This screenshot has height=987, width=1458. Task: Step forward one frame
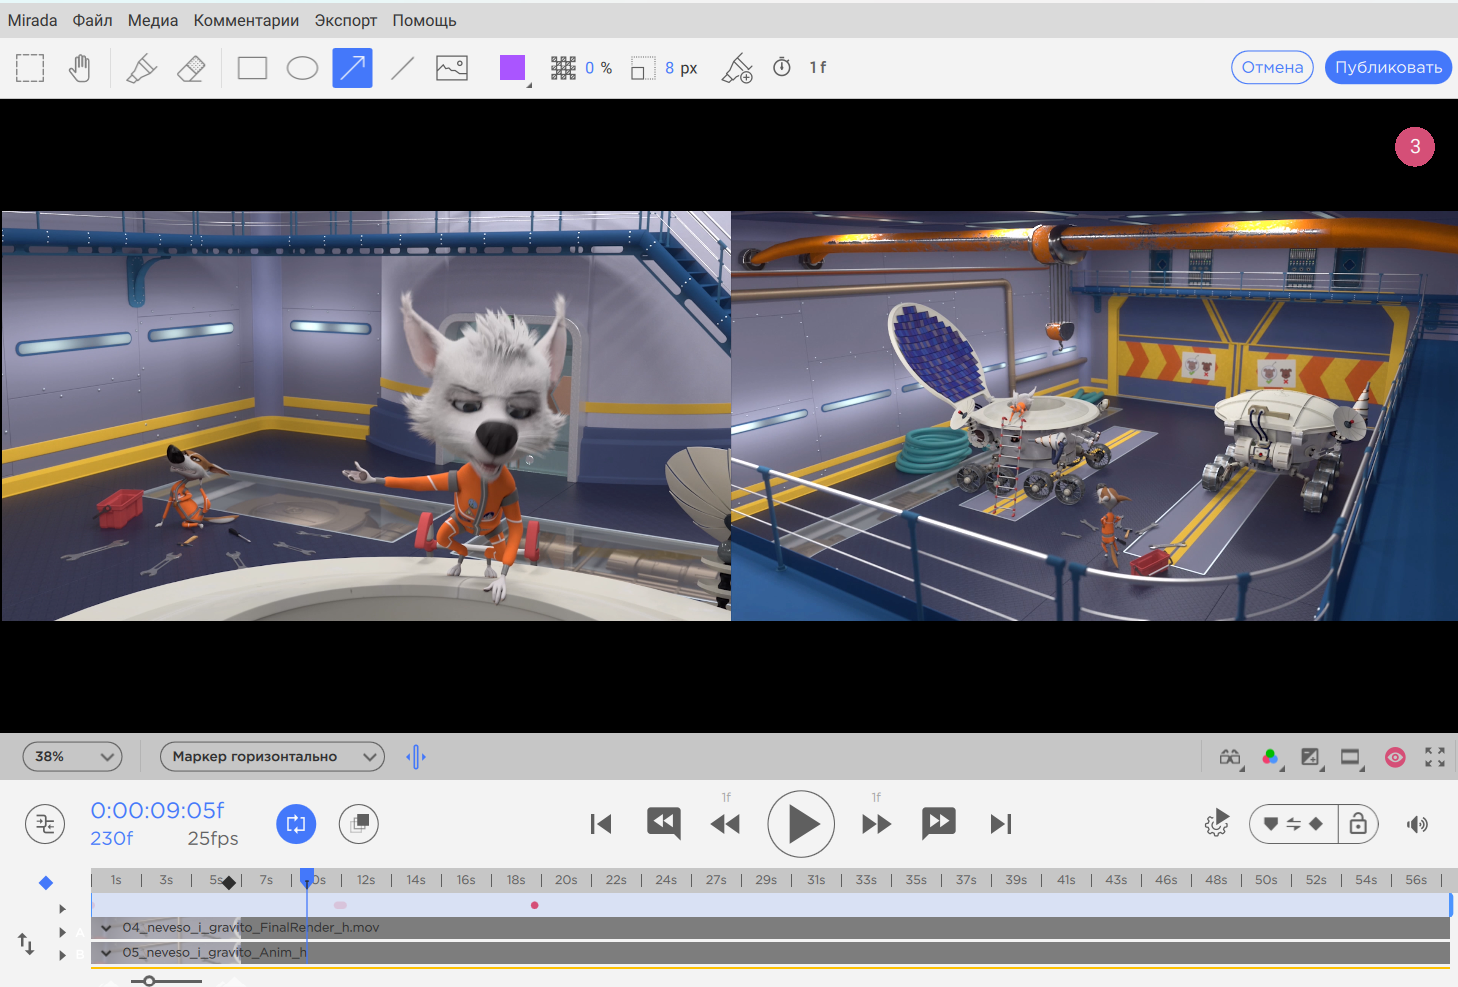tap(877, 824)
